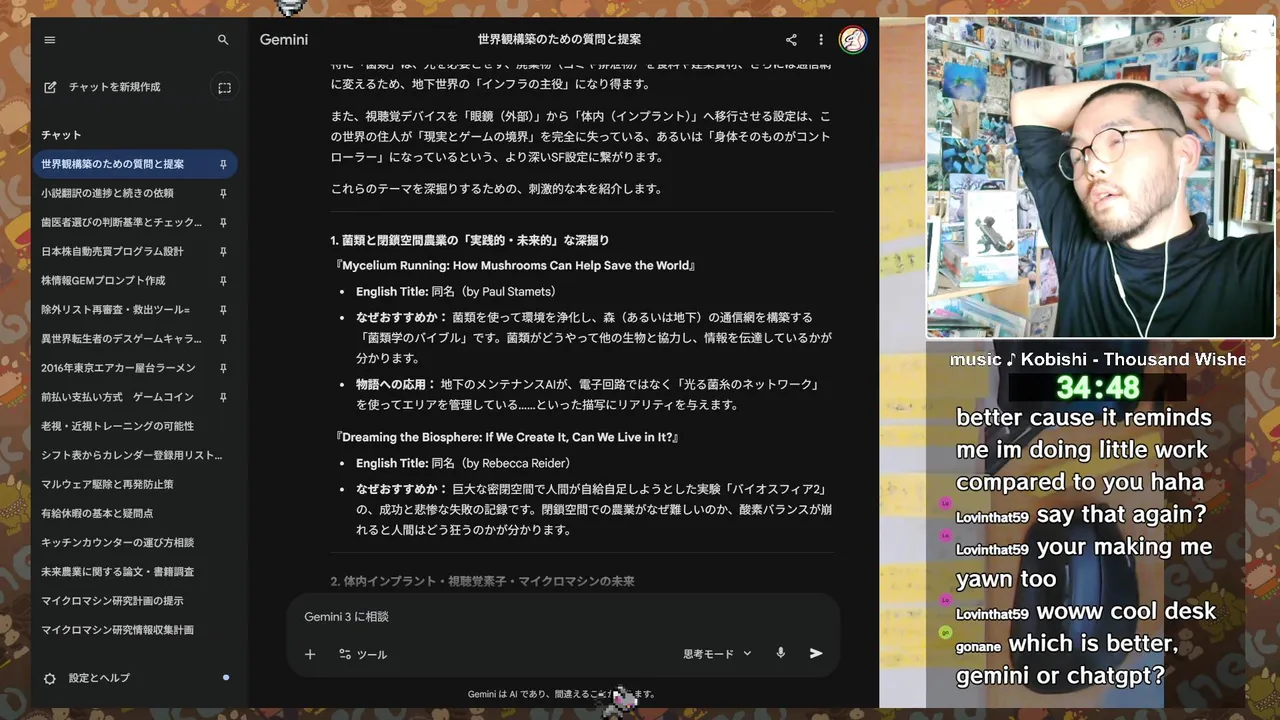The image size is (1280, 720).
Task: Open the ツール tools menu
Action: point(363,654)
